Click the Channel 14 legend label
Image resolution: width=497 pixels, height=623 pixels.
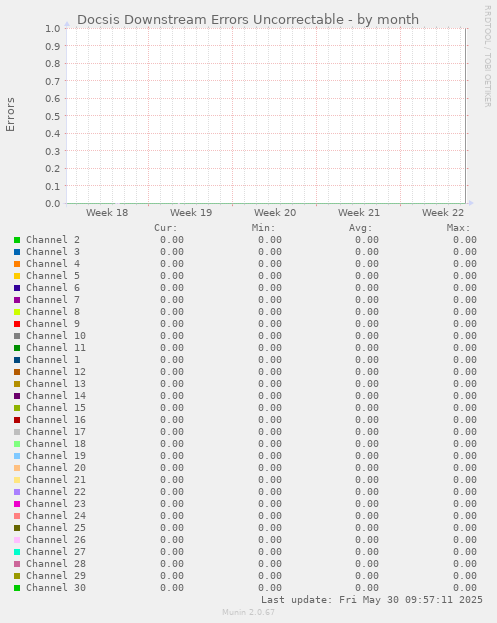point(56,396)
